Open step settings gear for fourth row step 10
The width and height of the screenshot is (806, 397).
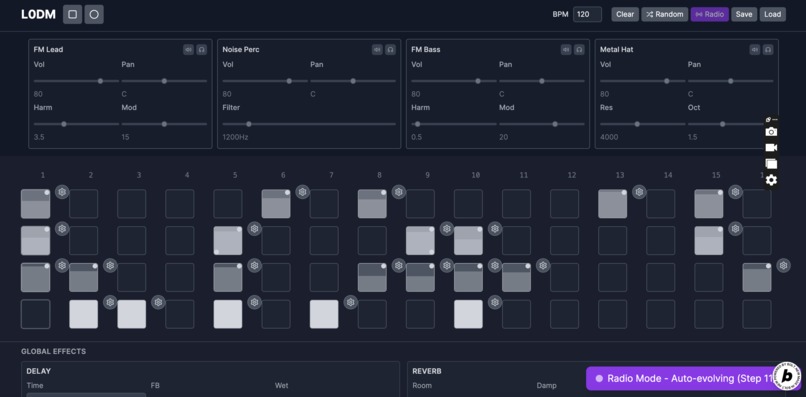coord(495,302)
